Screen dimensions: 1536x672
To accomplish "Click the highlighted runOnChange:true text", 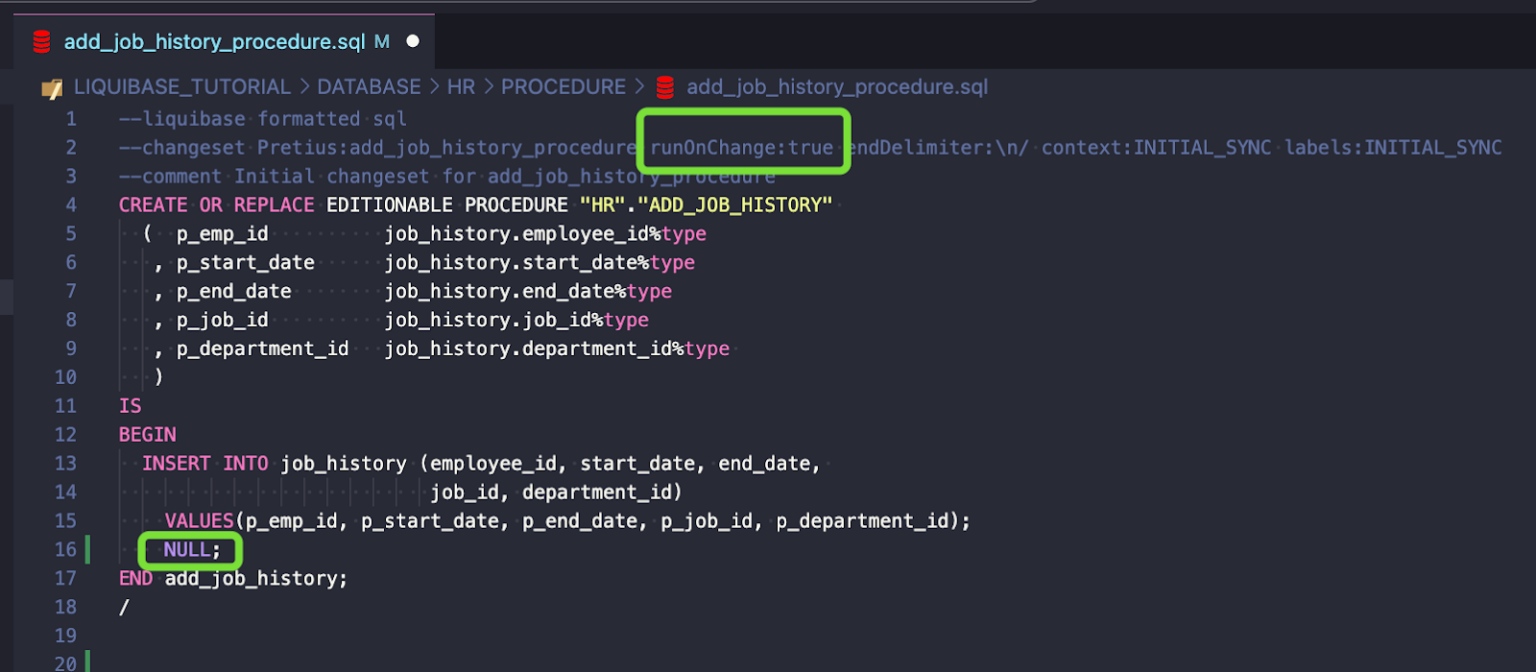I will pyautogui.click(x=743, y=146).
